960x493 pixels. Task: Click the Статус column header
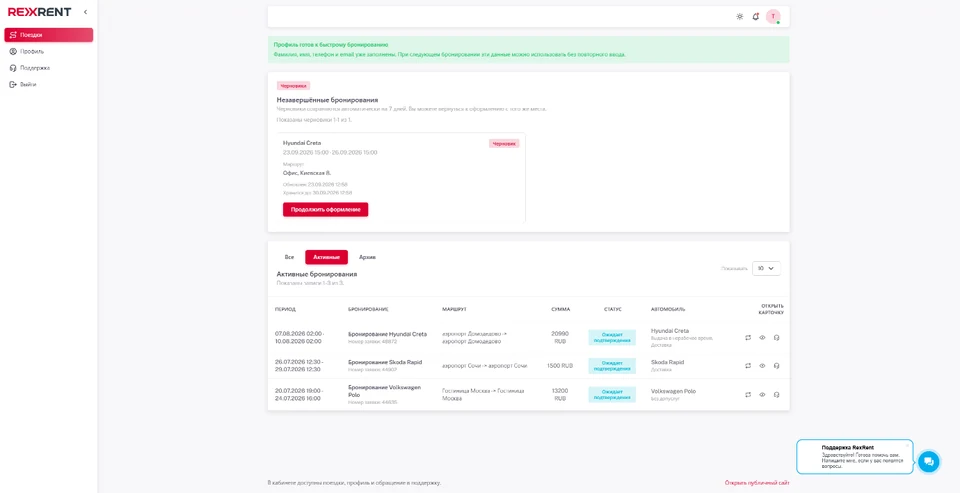pyautogui.click(x=612, y=309)
